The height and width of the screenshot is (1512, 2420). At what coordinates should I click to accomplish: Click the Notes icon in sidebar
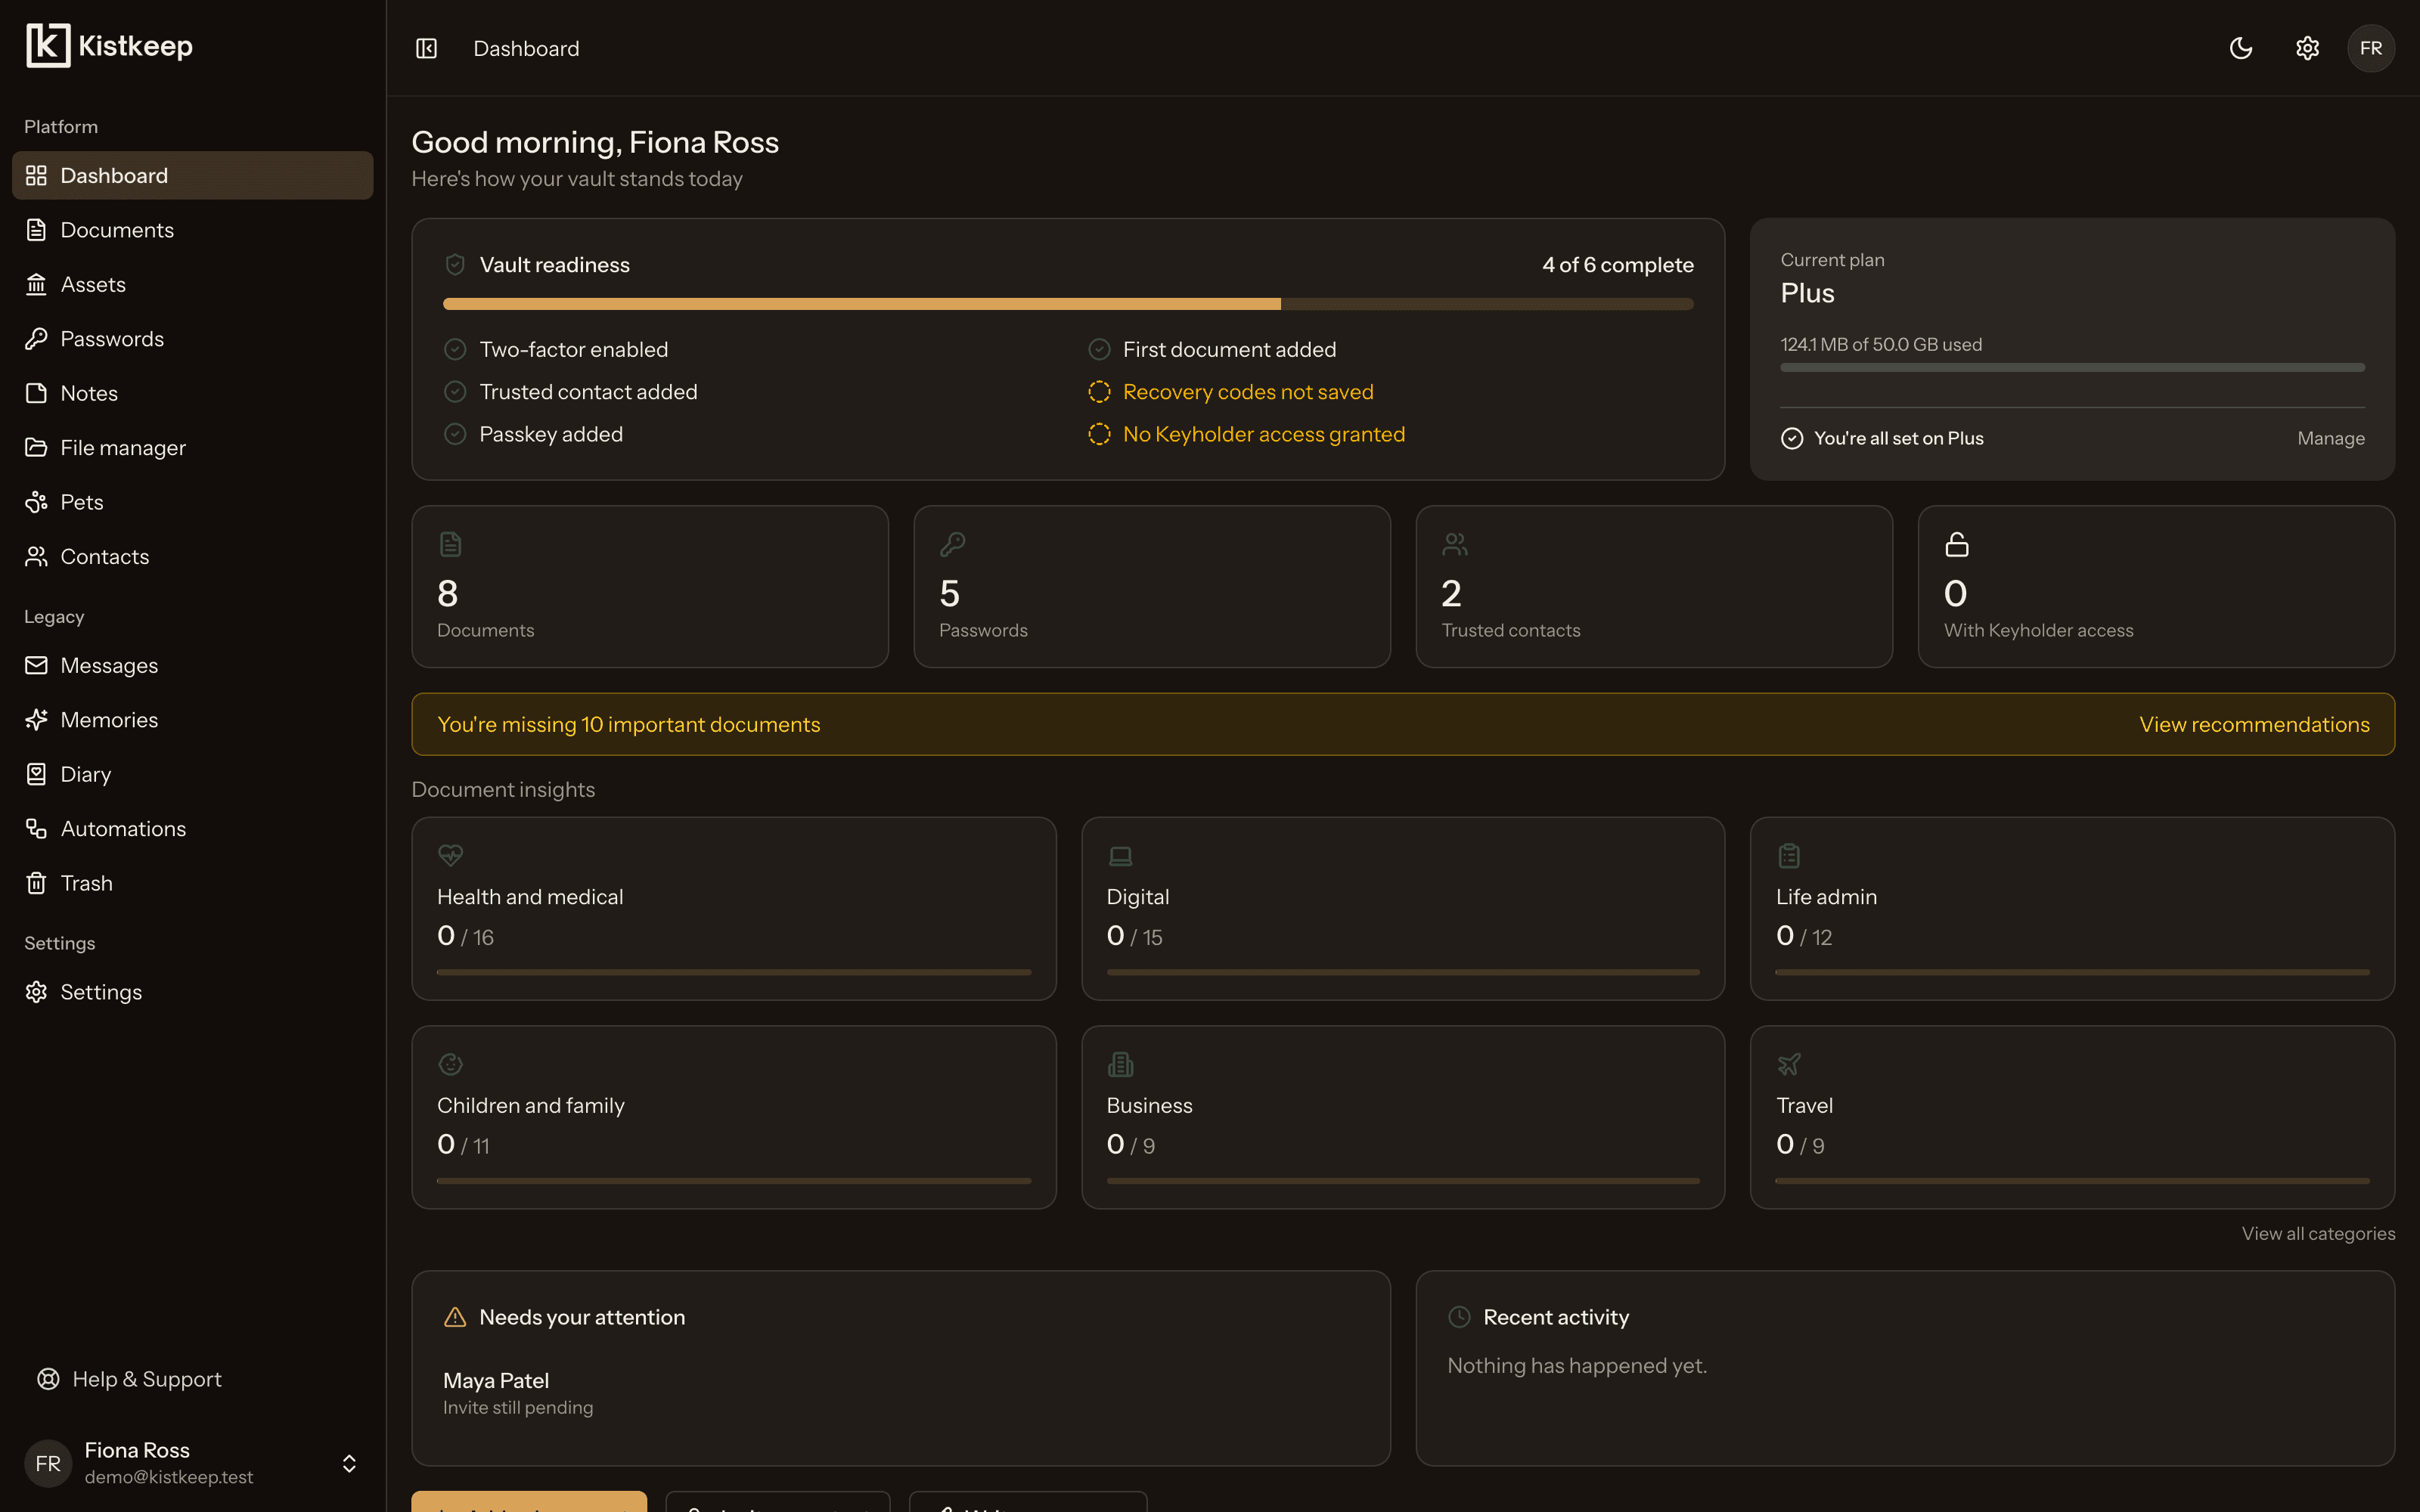pos(36,393)
